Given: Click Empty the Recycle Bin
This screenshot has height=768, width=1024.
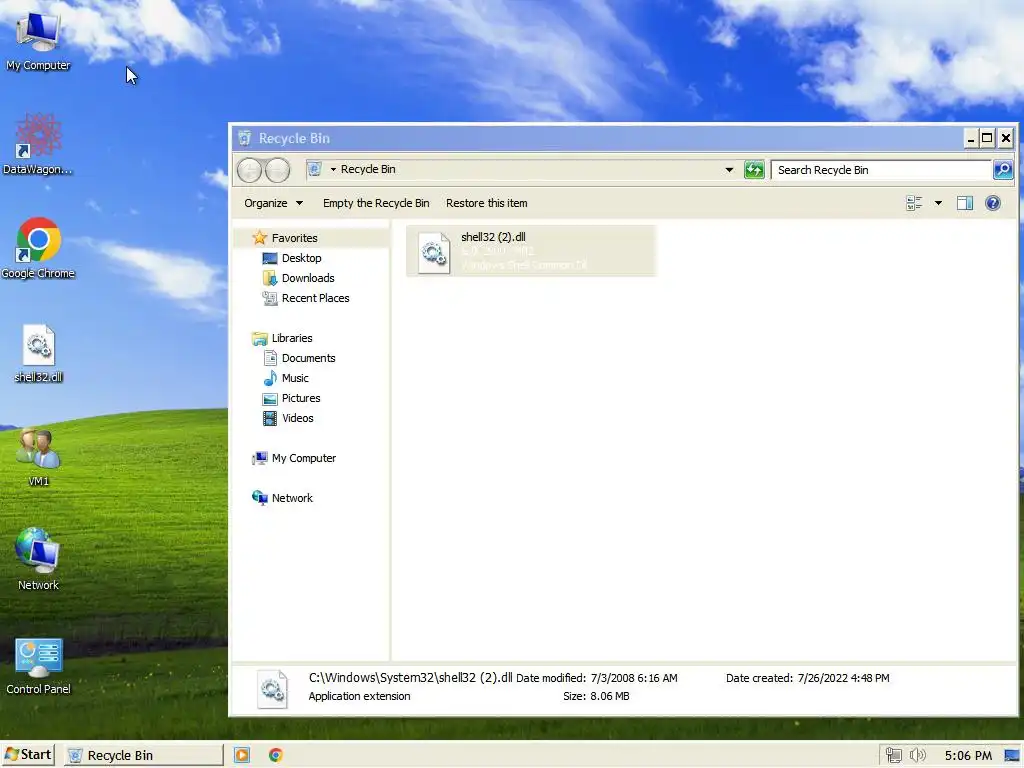Looking at the screenshot, I should click(376, 203).
